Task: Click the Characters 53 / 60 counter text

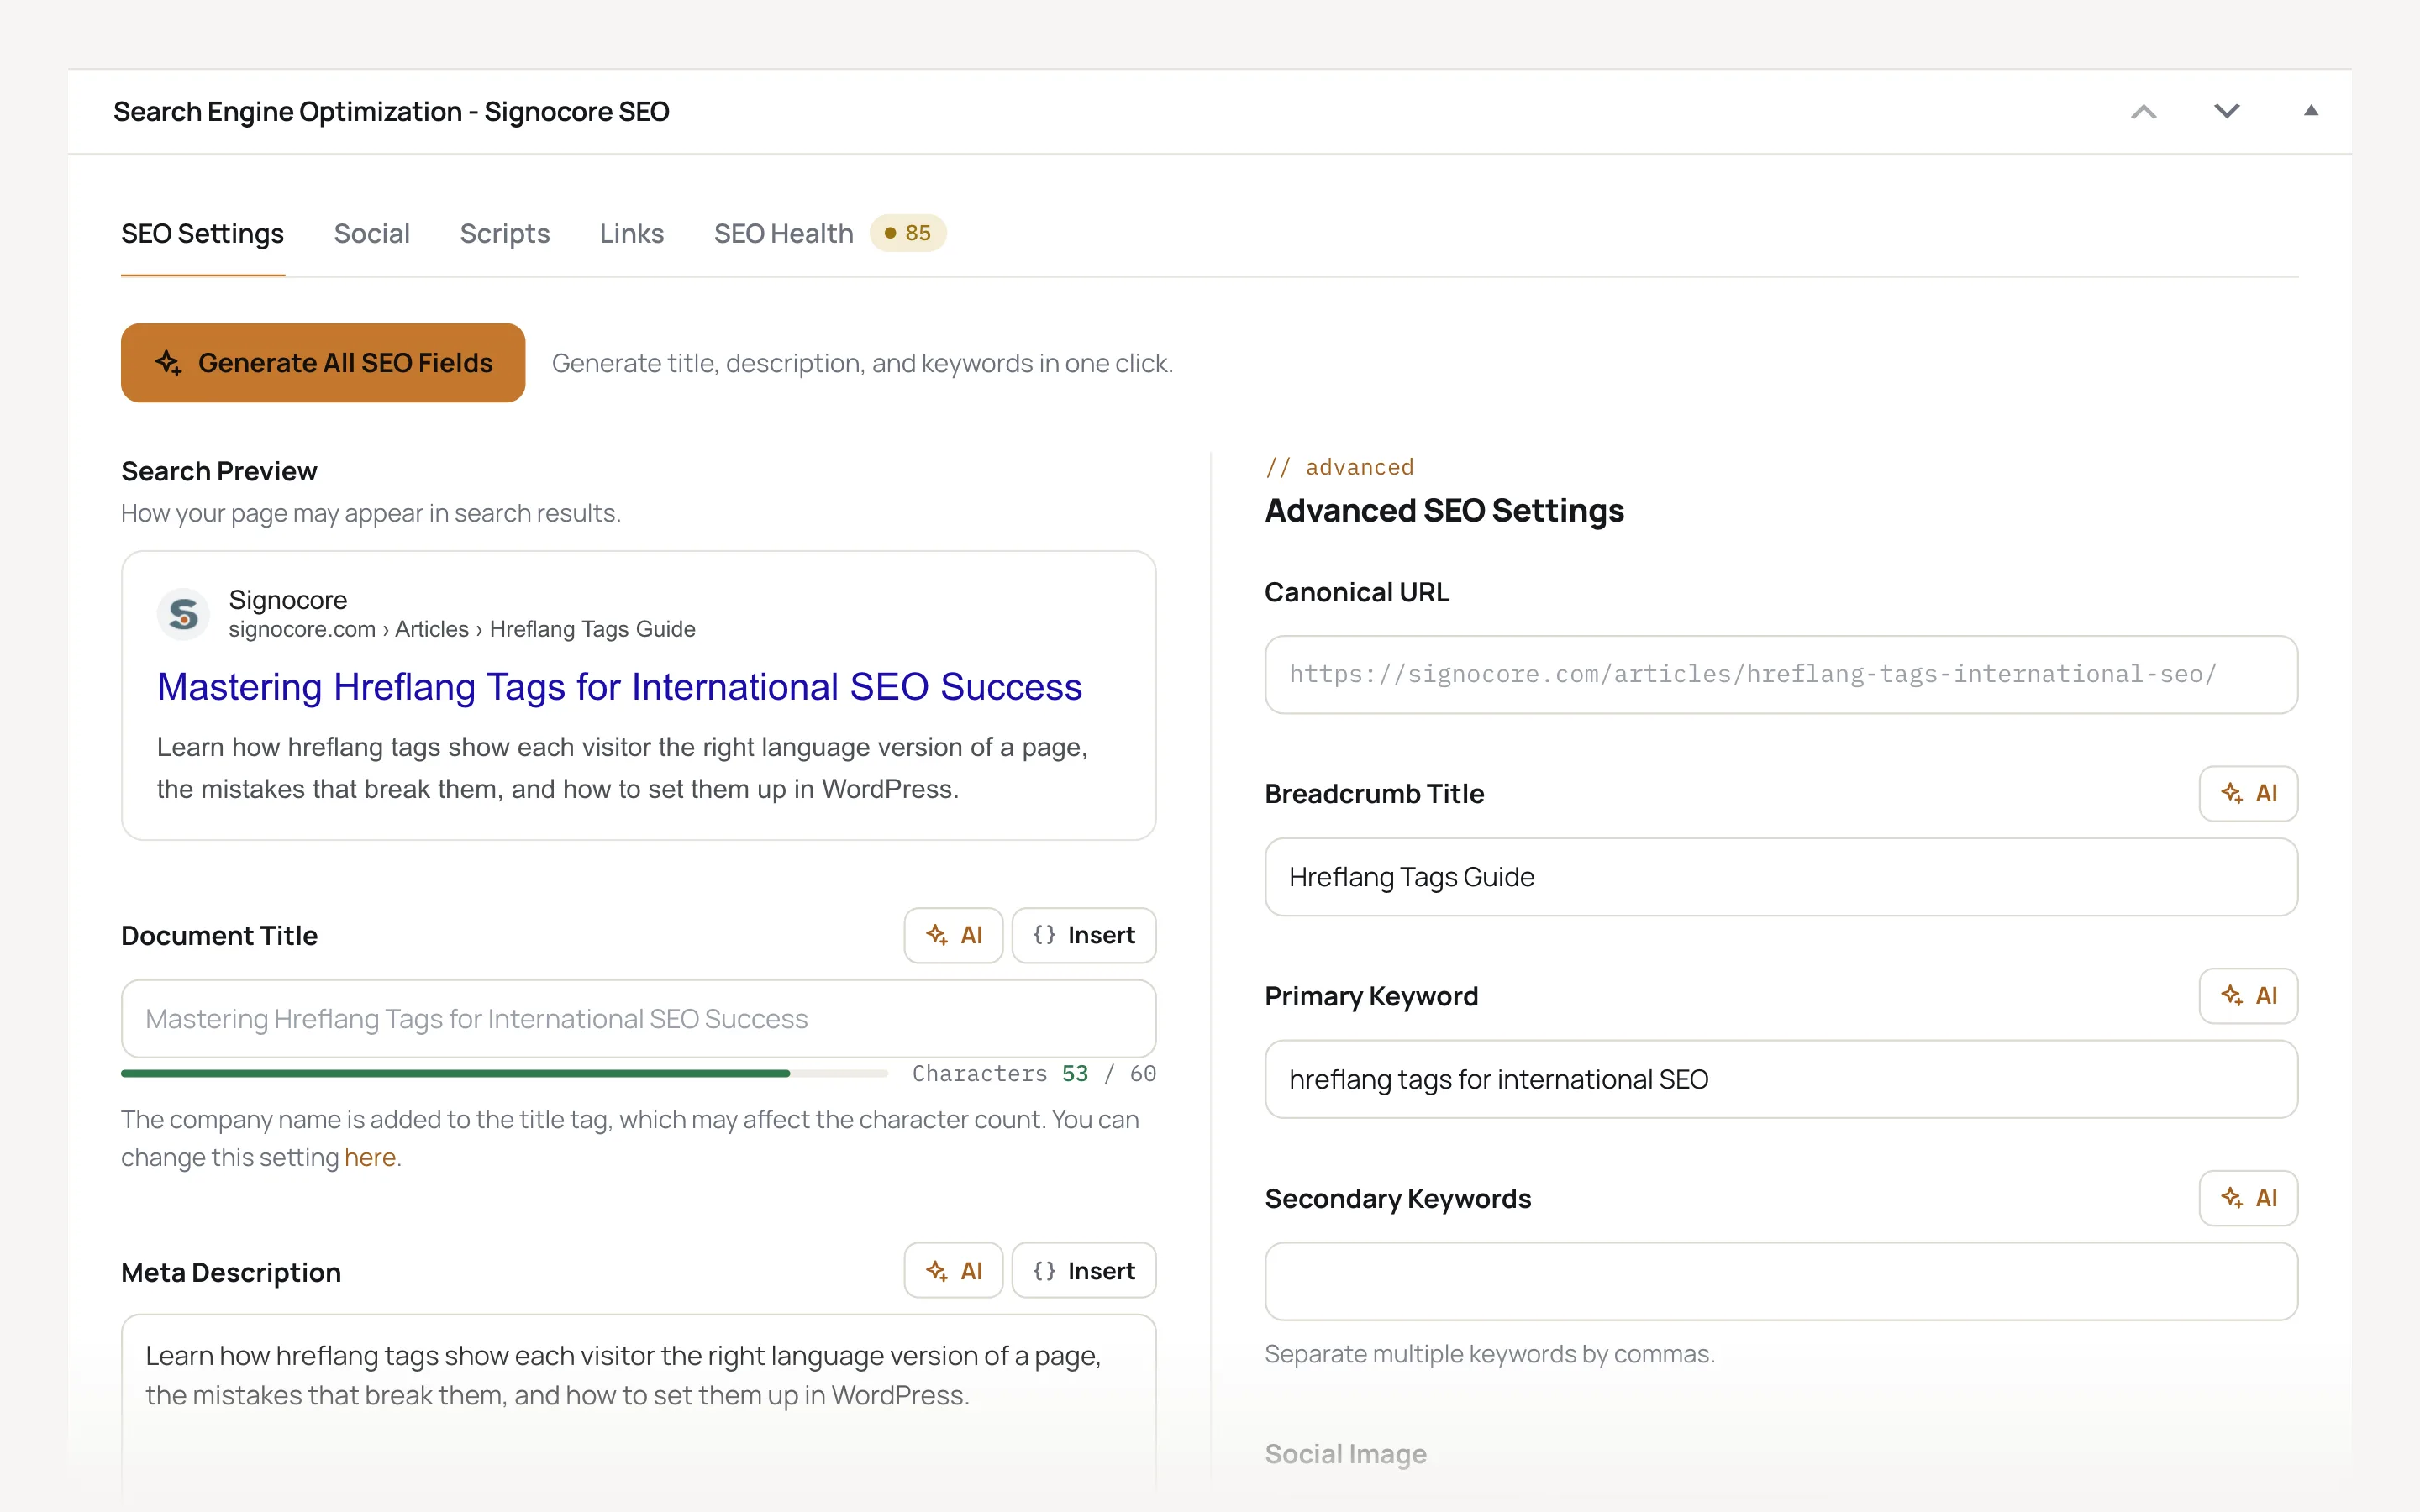Action: 1034,1073
